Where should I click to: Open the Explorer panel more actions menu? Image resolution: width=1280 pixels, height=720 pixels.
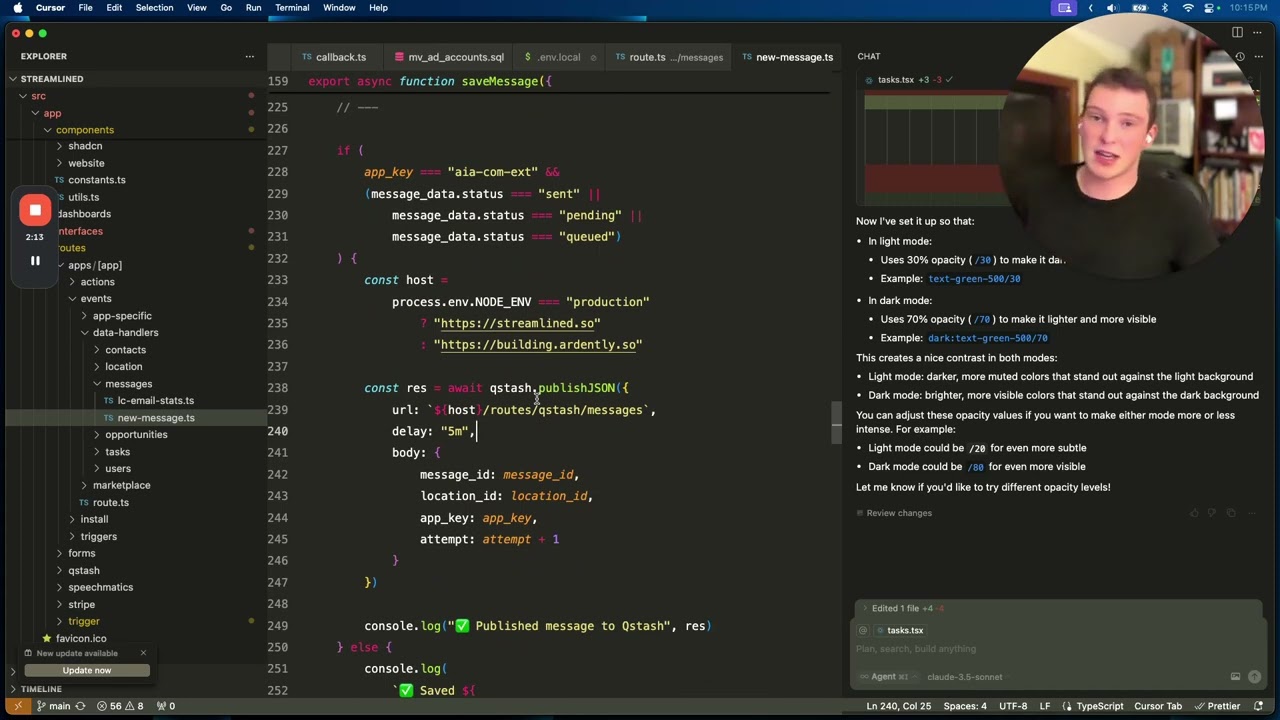[250, 57]
